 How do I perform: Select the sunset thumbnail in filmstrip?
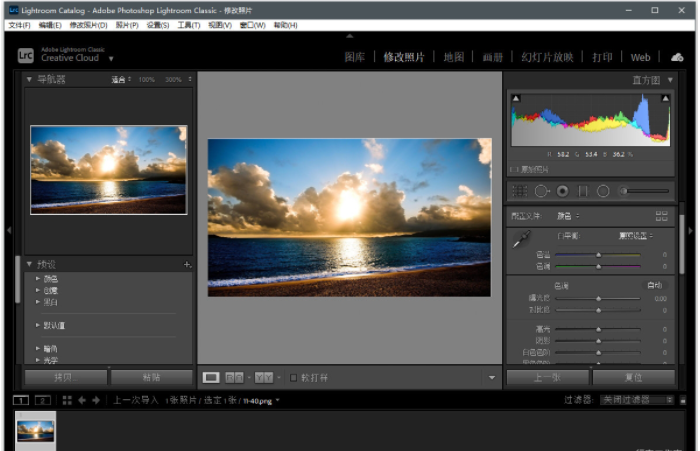point(36,430)
